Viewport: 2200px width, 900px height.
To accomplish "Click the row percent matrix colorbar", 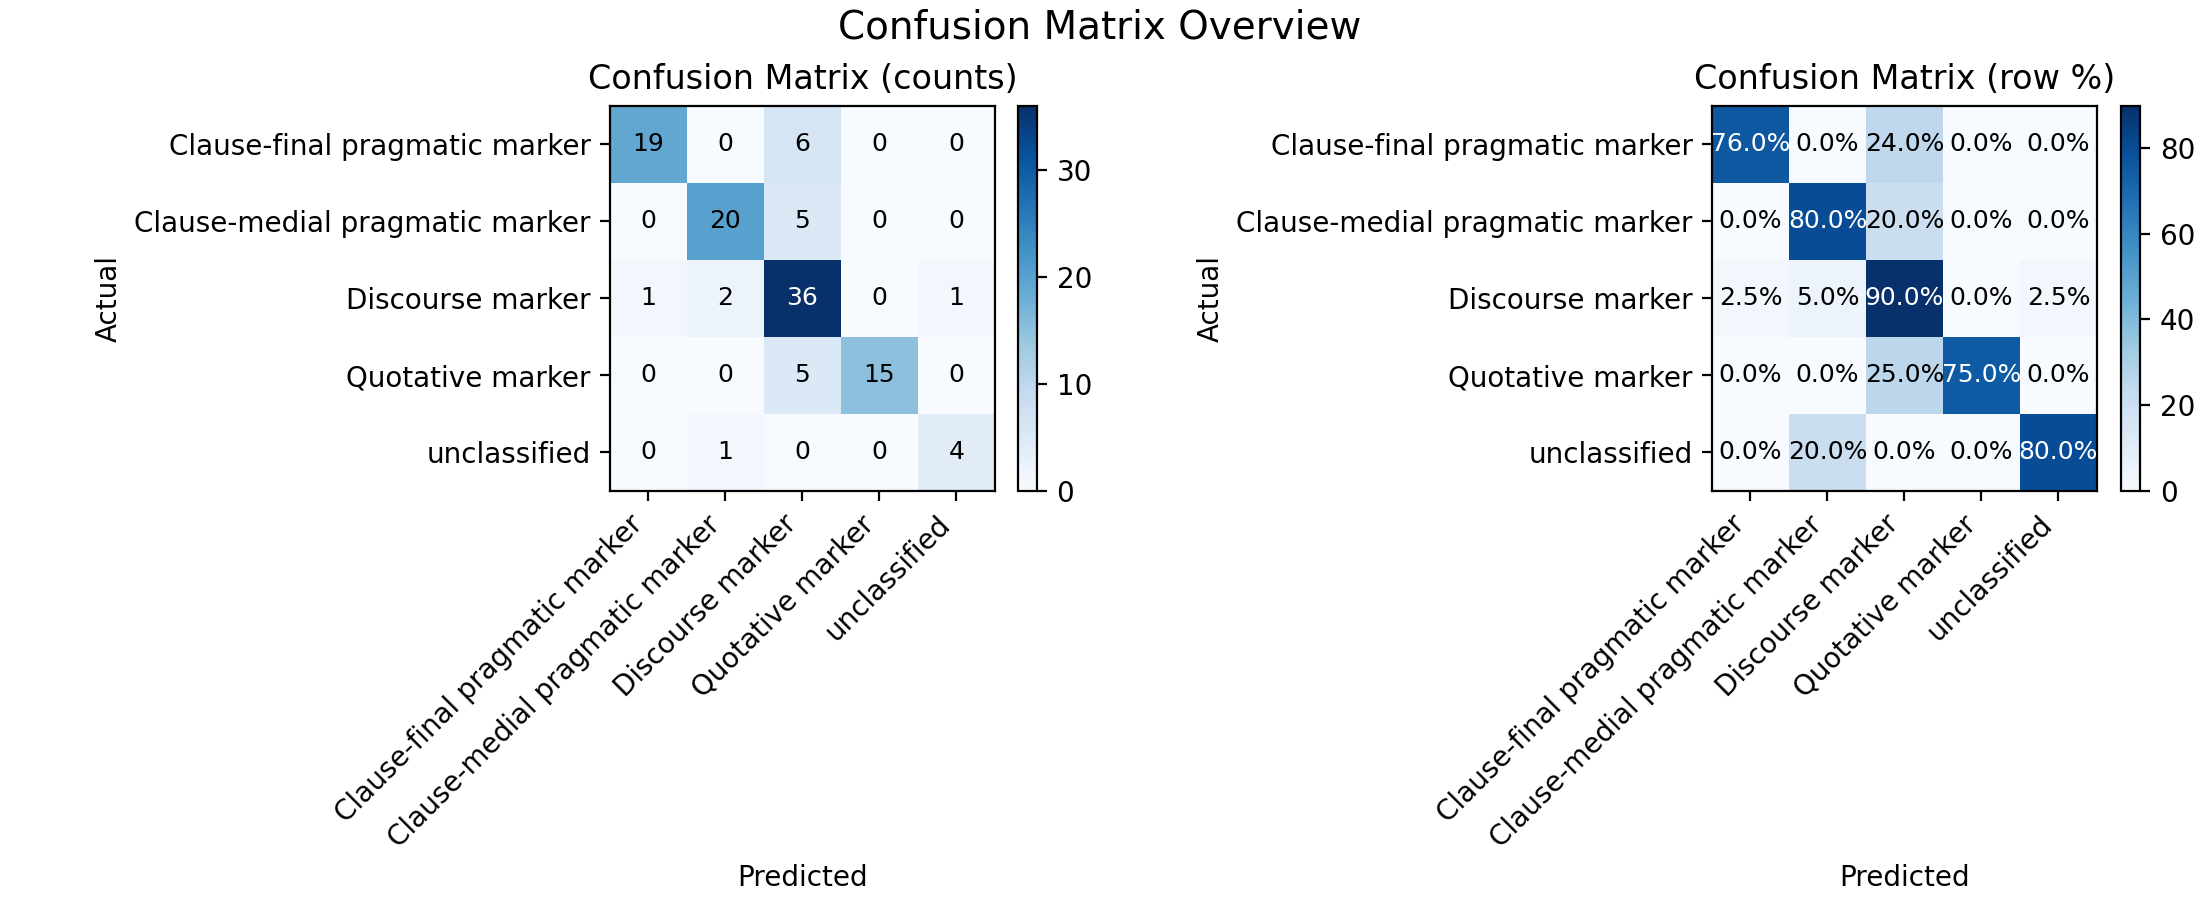I will click(x=2129, y=298).
